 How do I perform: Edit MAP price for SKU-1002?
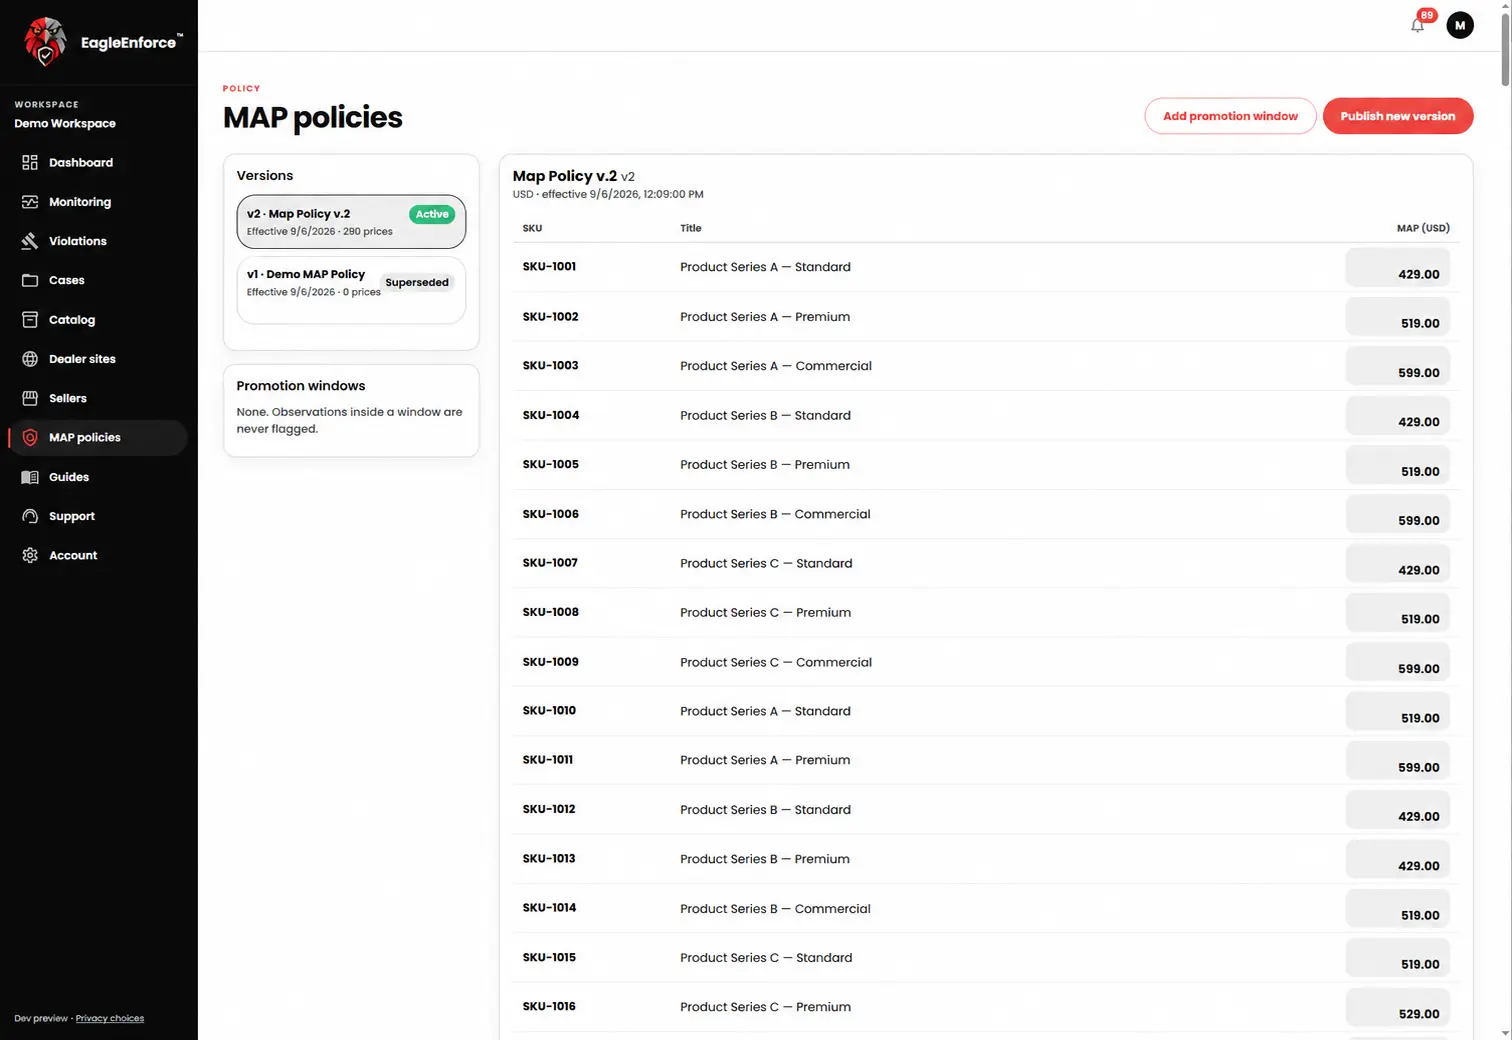[1397, 317]
